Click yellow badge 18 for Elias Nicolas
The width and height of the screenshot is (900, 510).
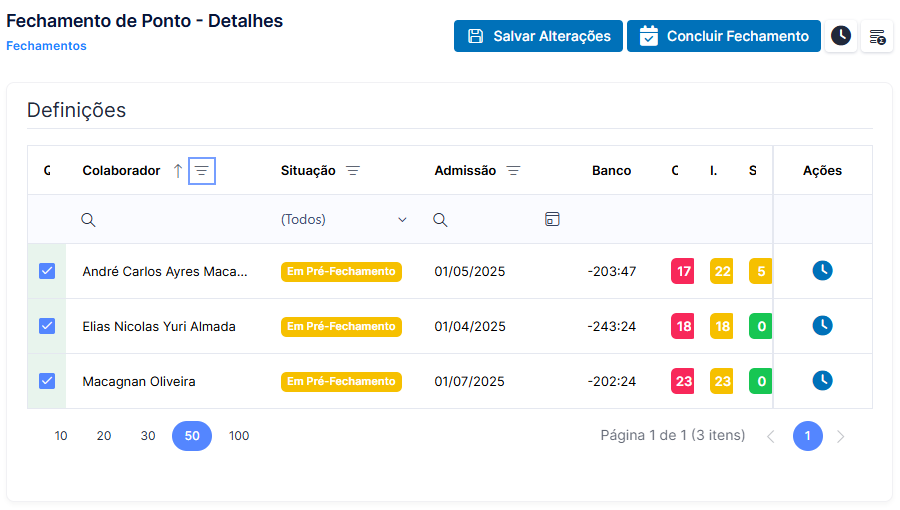(x=721, y=326)
